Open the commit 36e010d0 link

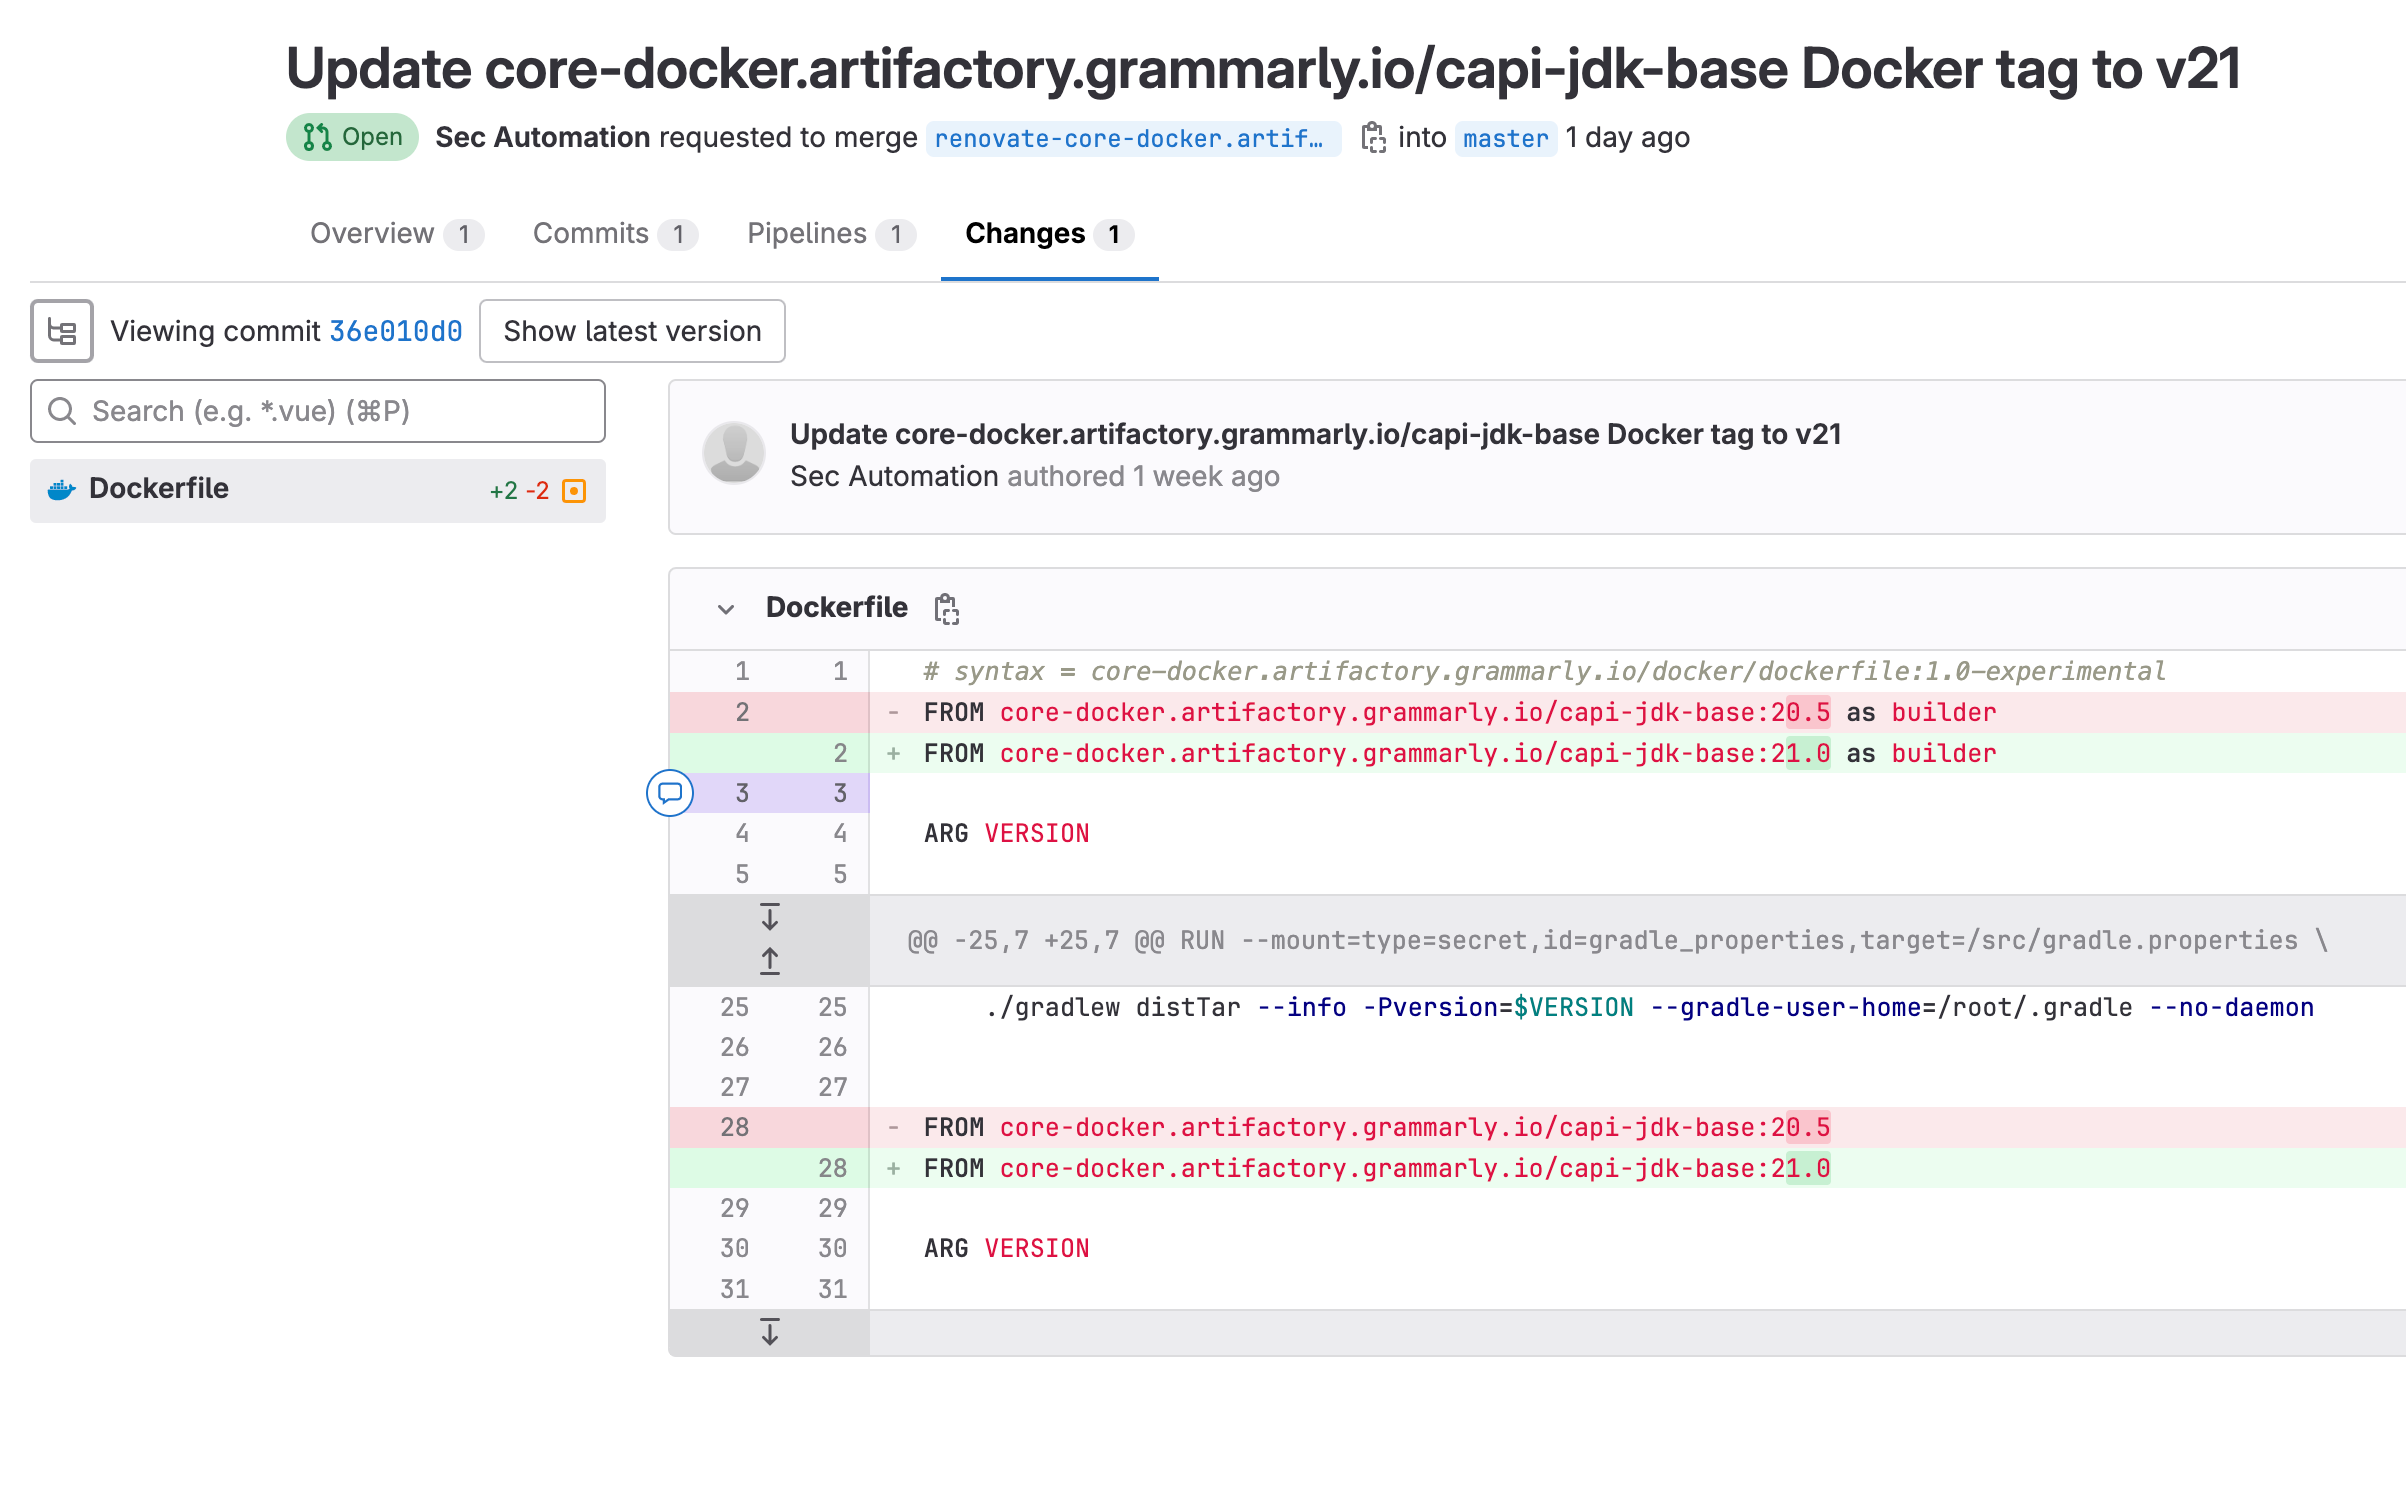tap(396, 331)
